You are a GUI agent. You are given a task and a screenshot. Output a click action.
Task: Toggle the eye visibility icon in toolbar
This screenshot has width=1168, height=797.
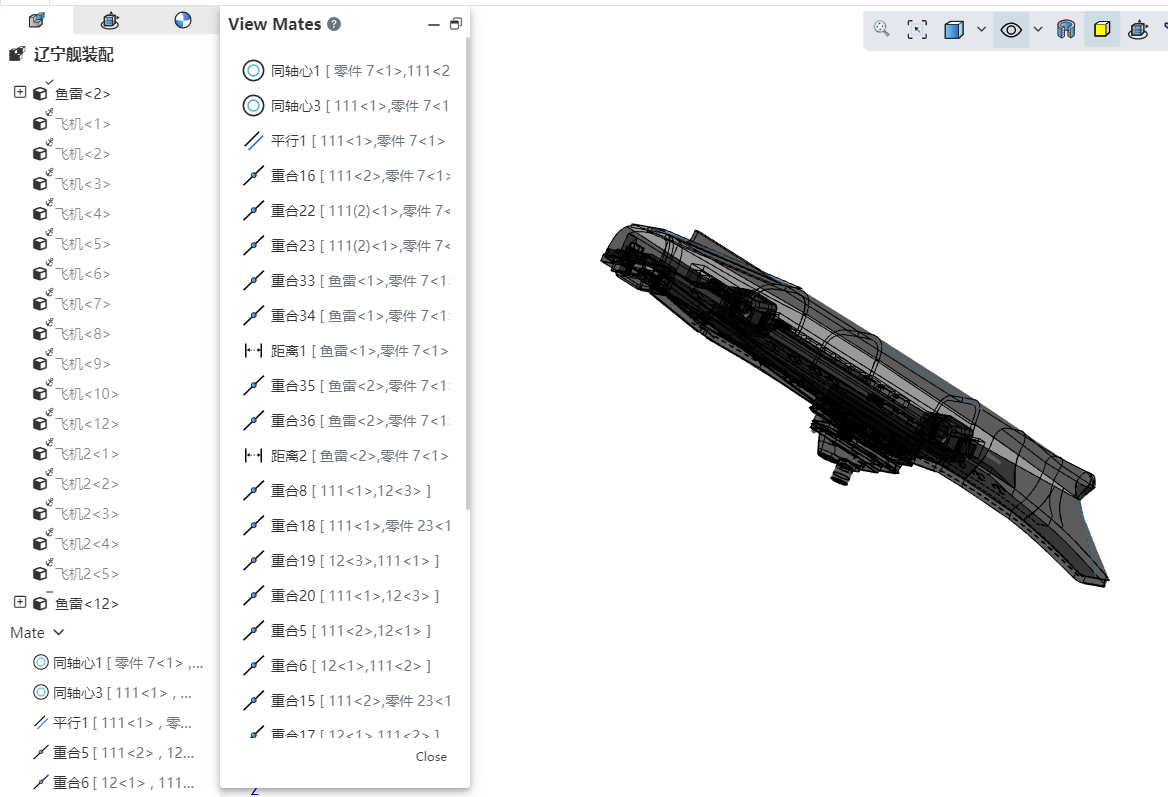pos(1011,30)
